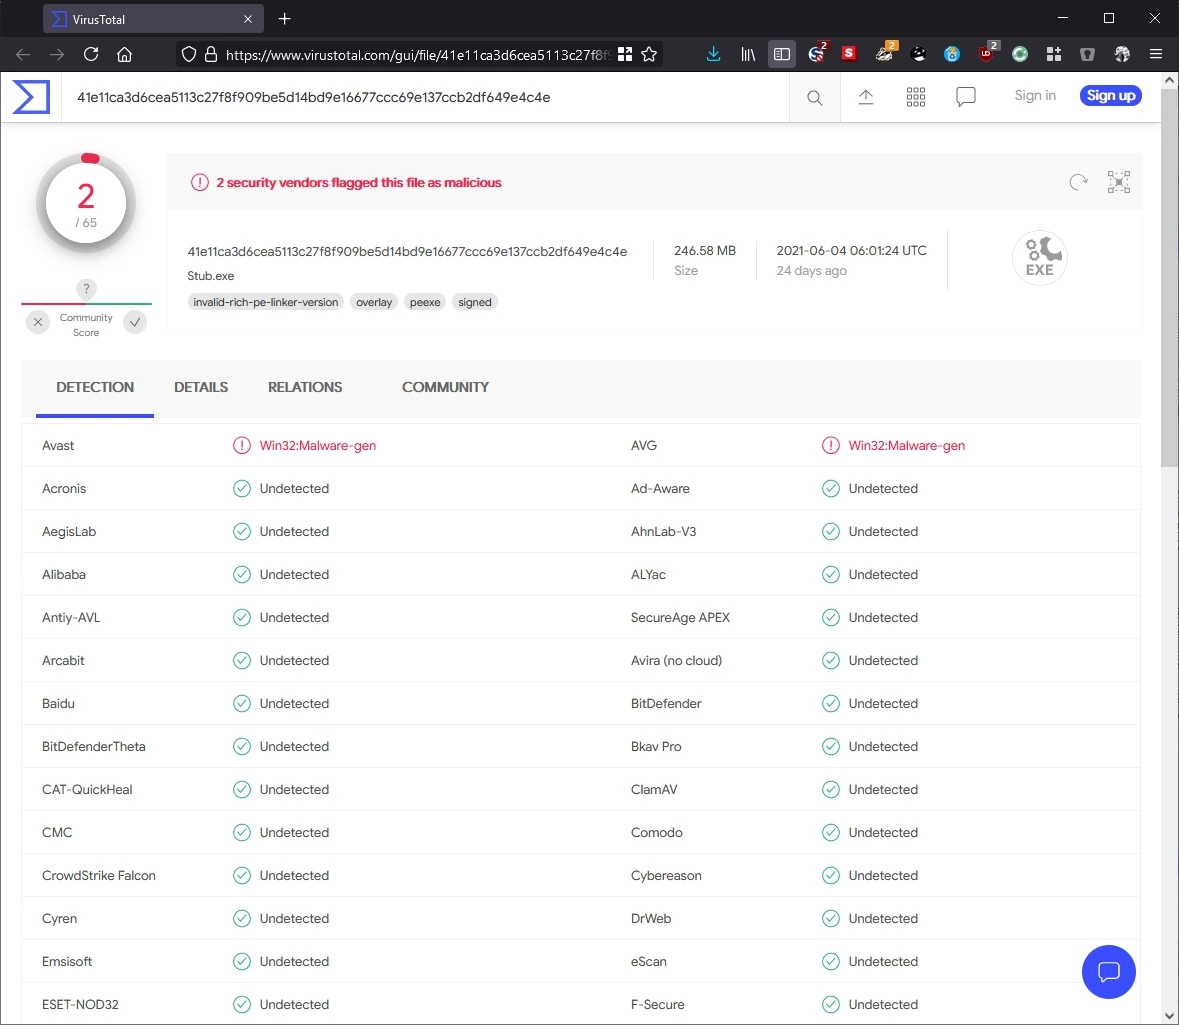Click the VirusTotal logo icon
Viewport: 1179px width, 1025px height.
click(x=31, y=97)
